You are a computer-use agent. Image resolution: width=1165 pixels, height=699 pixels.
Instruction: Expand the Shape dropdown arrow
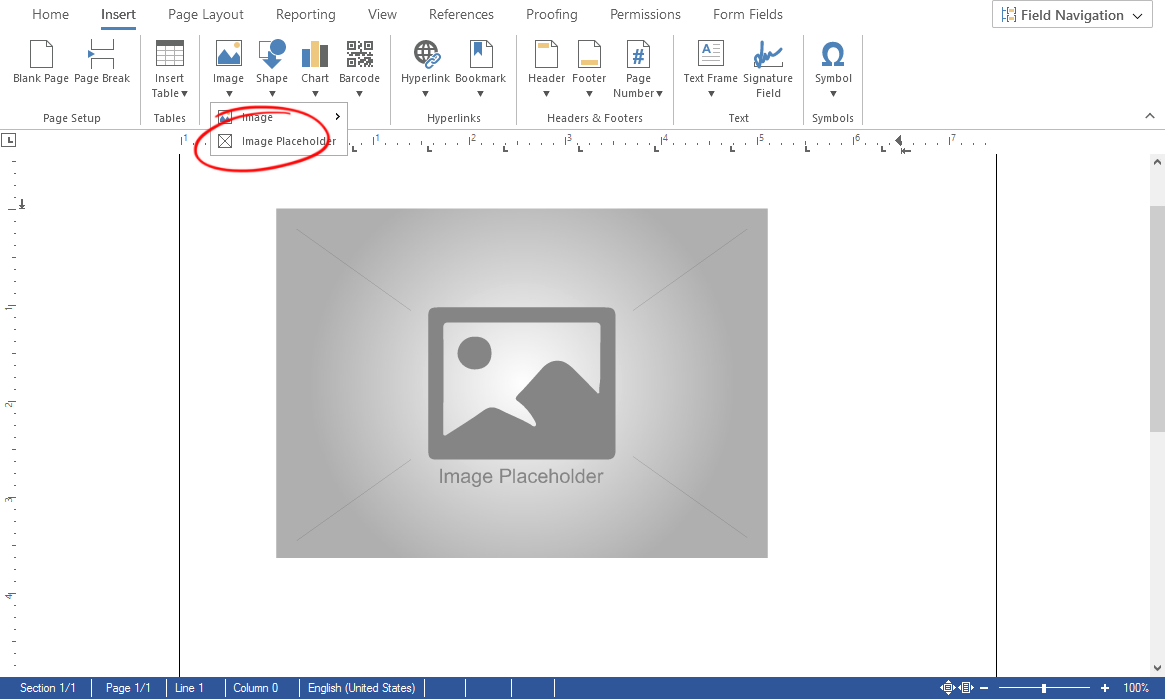[272, 94]
